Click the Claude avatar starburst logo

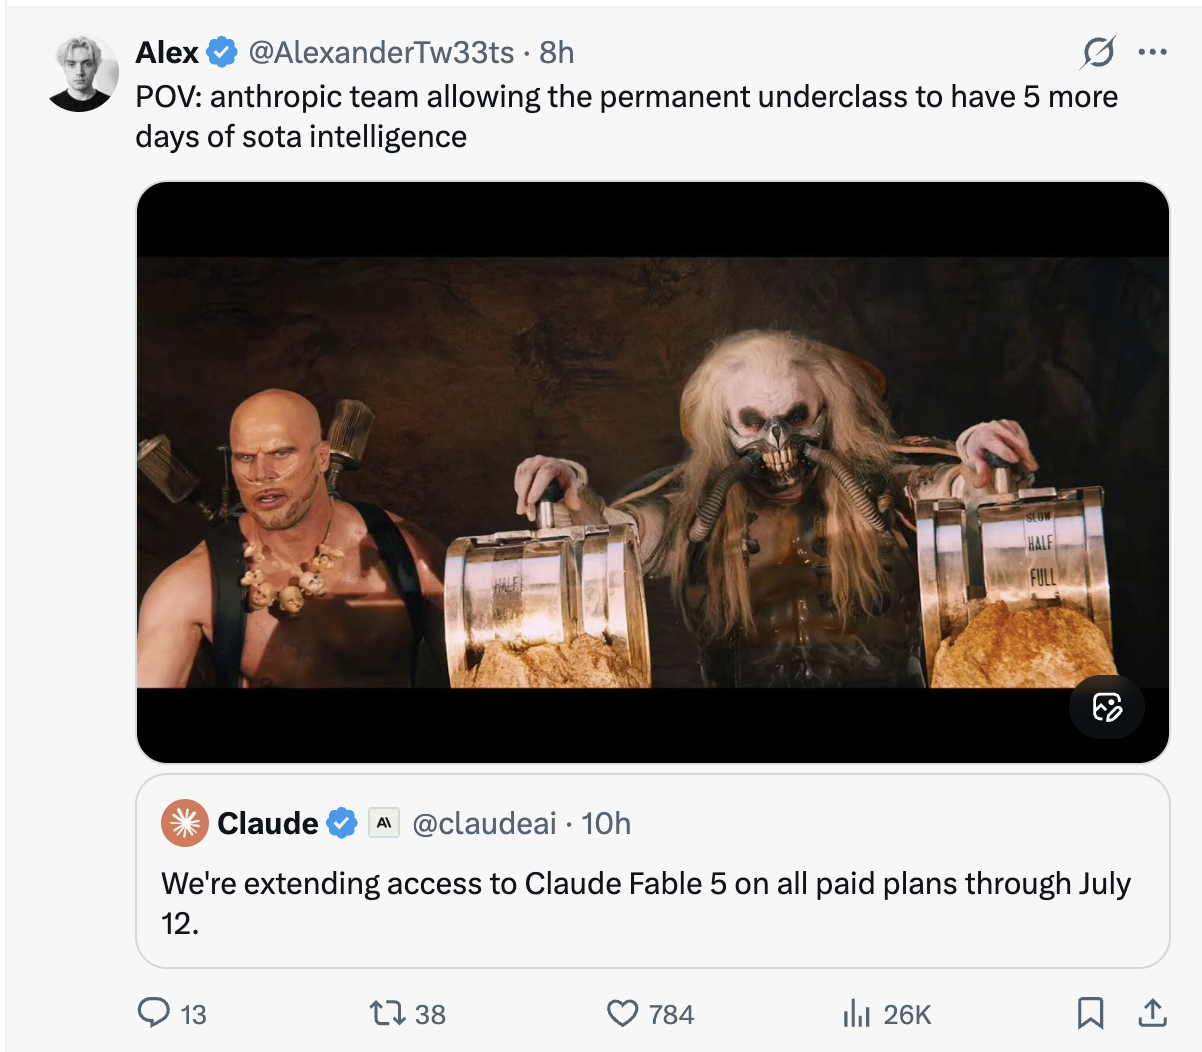pyautogui.click(x=184, y=823)
